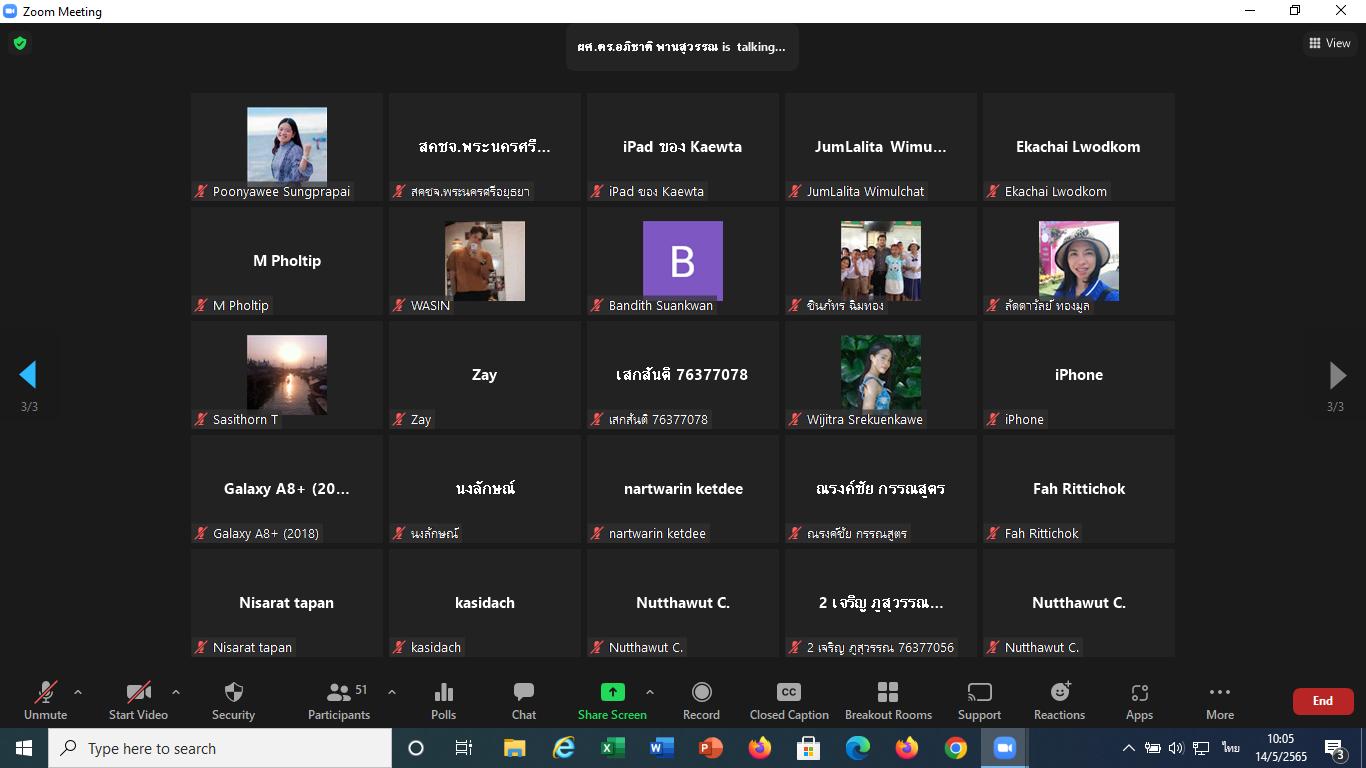Click the Fah Rittichok participant tile
Viewport: 1366px width, 768px height.
pos(1079,489)
